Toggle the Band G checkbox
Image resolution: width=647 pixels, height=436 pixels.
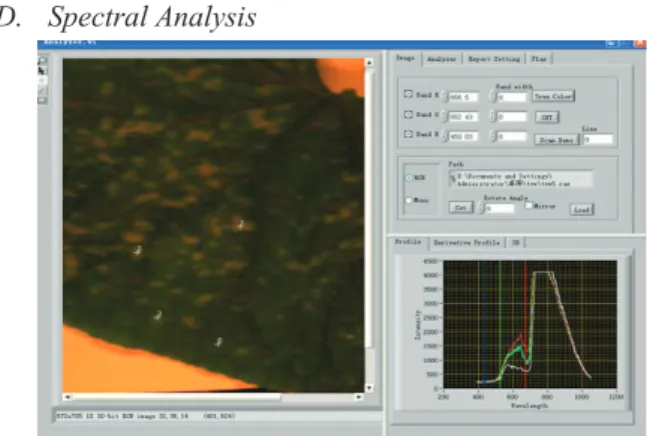[408, 114]
